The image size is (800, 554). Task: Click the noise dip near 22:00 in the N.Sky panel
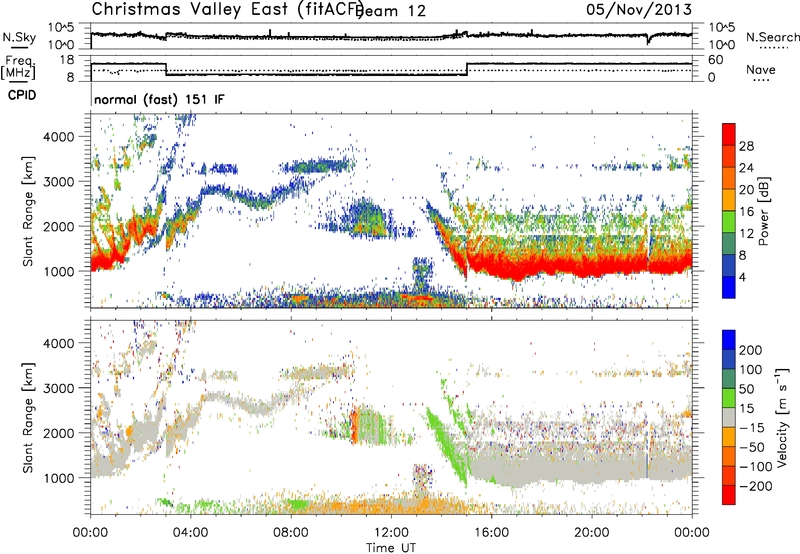point(647,39)
